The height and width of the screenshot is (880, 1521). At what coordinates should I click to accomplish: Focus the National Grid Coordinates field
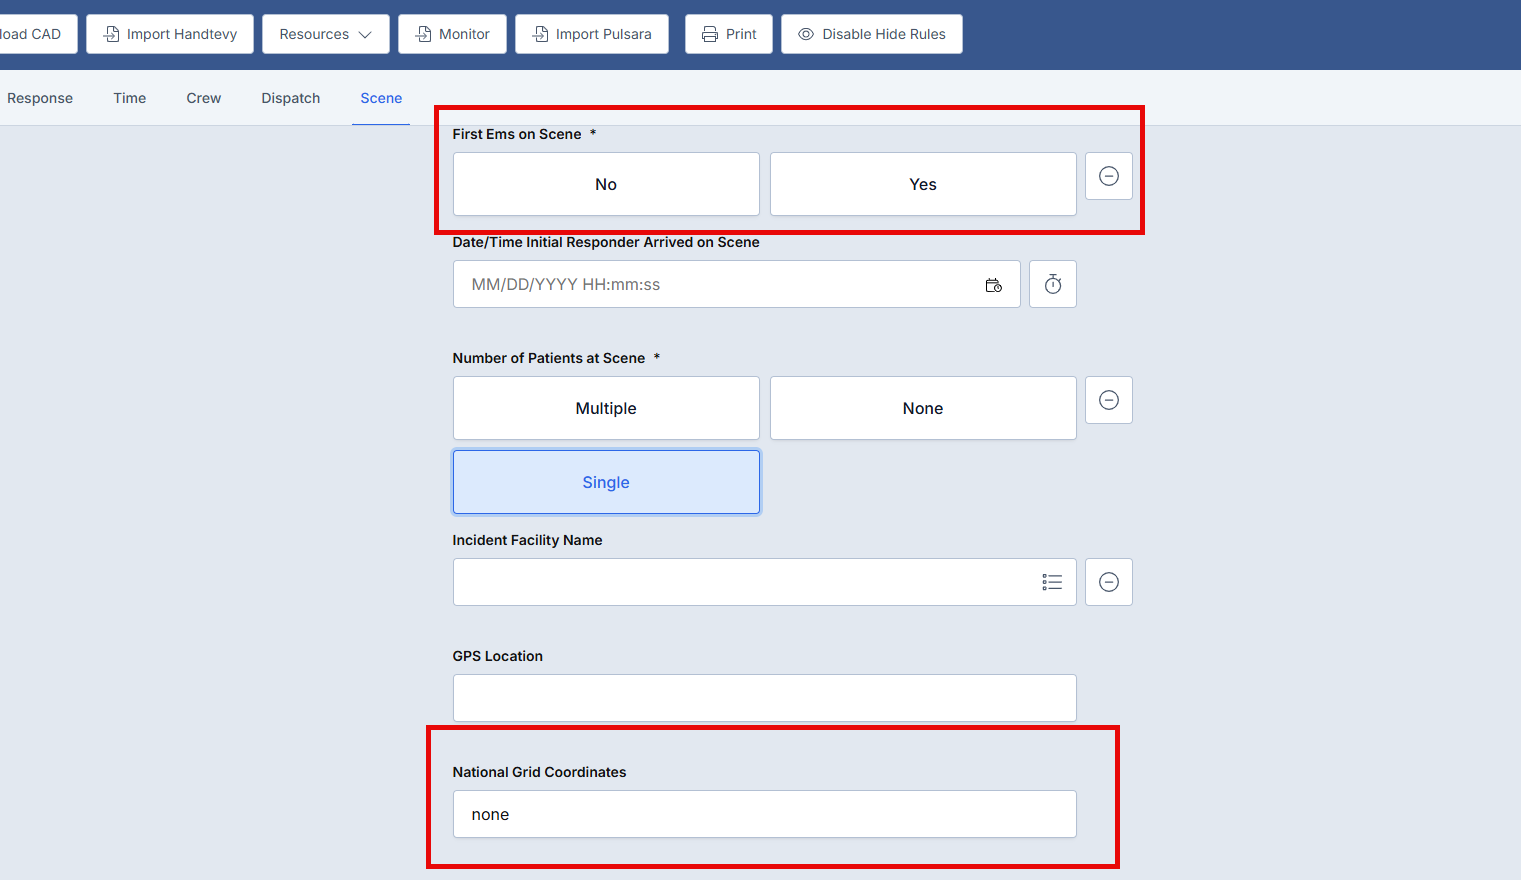(x=764, y=815)
